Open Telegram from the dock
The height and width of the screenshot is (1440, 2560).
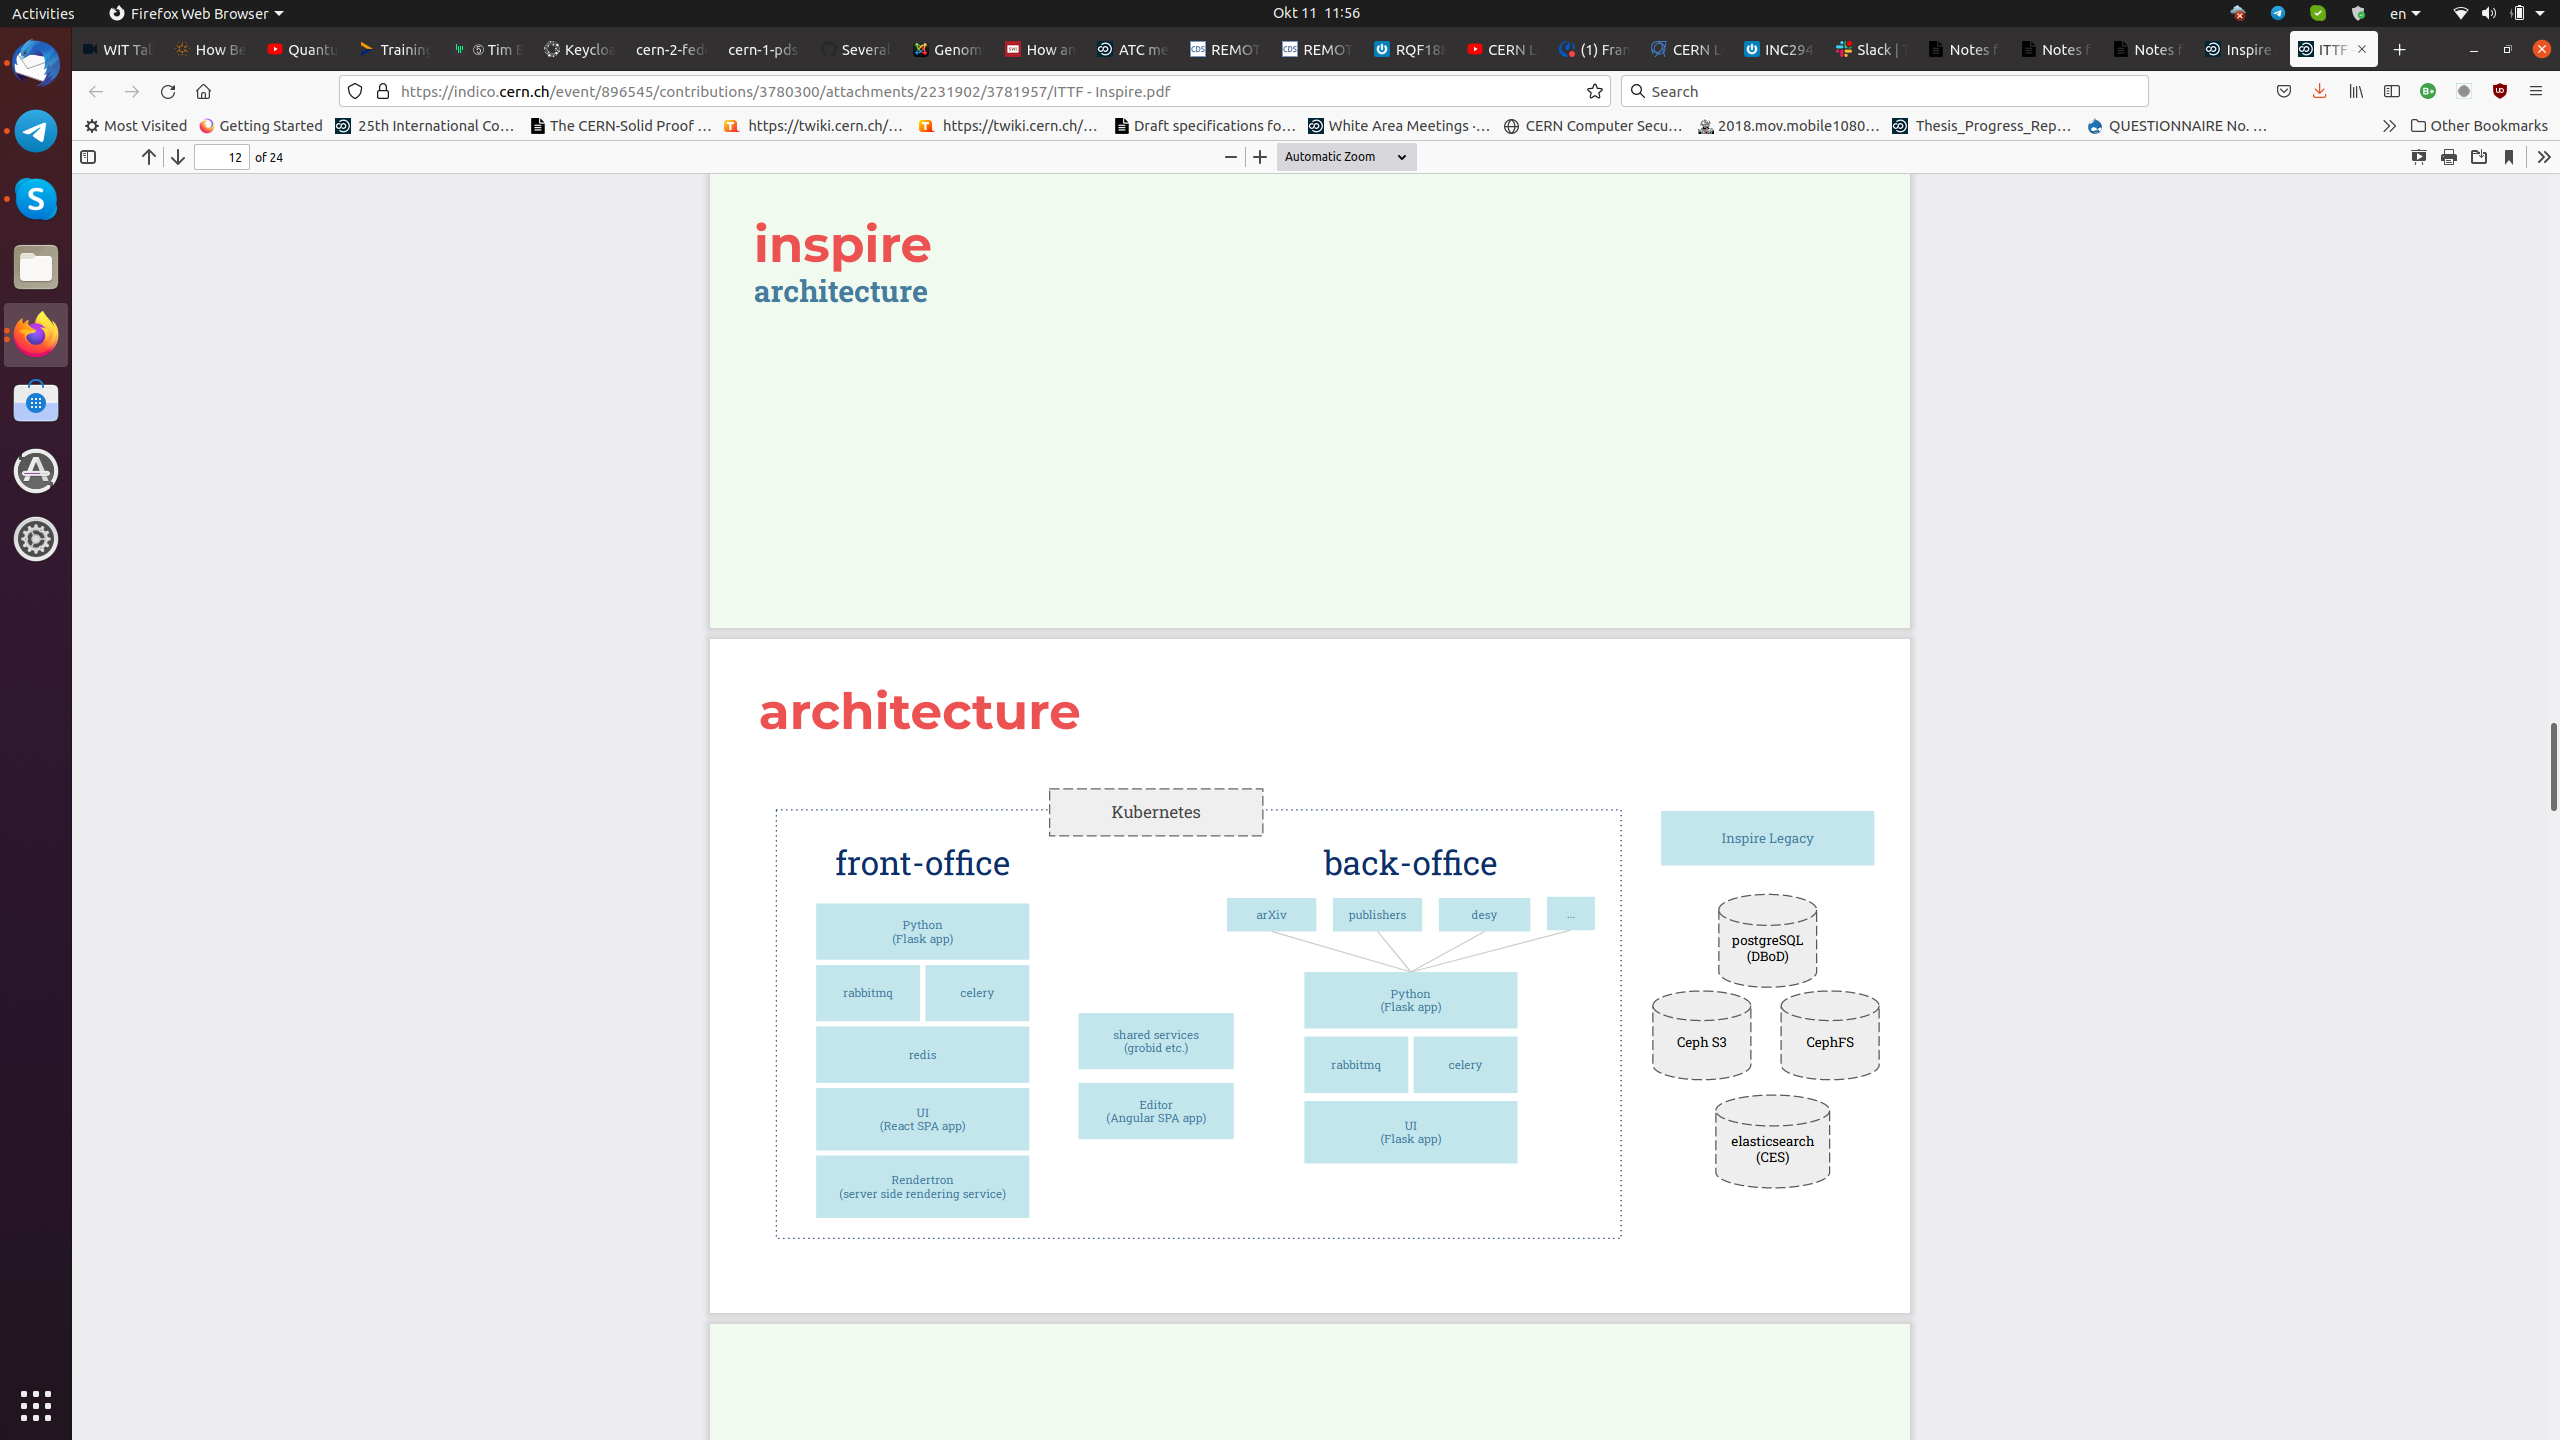point(36,131)
